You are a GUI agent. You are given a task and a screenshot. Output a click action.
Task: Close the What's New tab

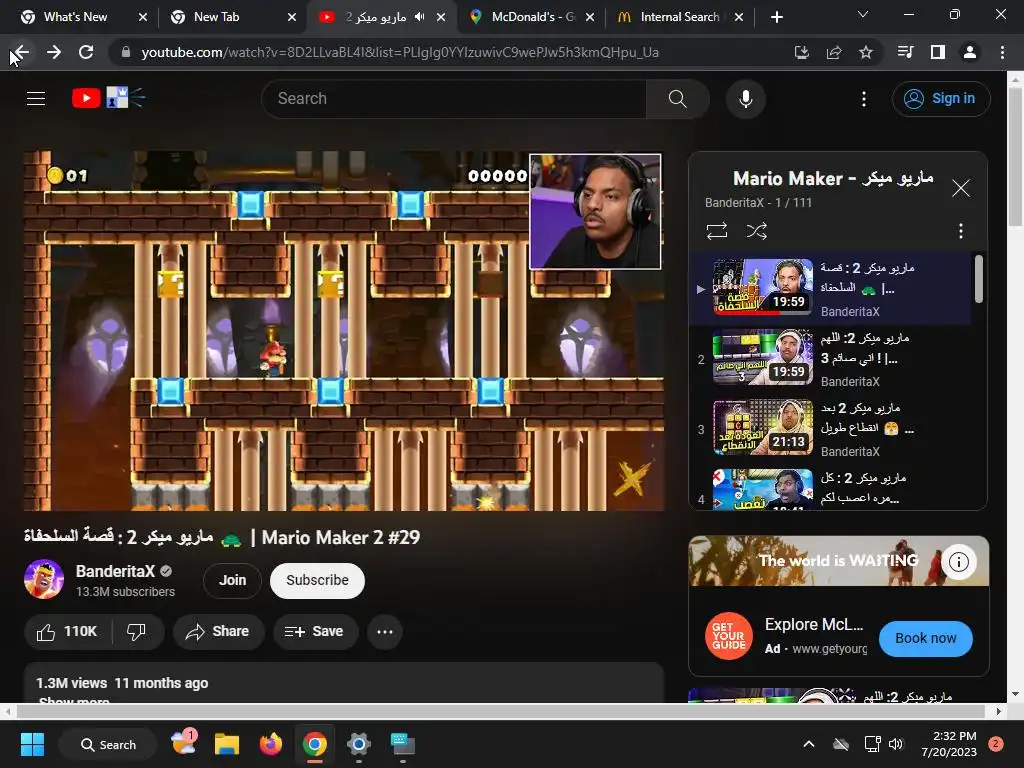coord(143,17)
